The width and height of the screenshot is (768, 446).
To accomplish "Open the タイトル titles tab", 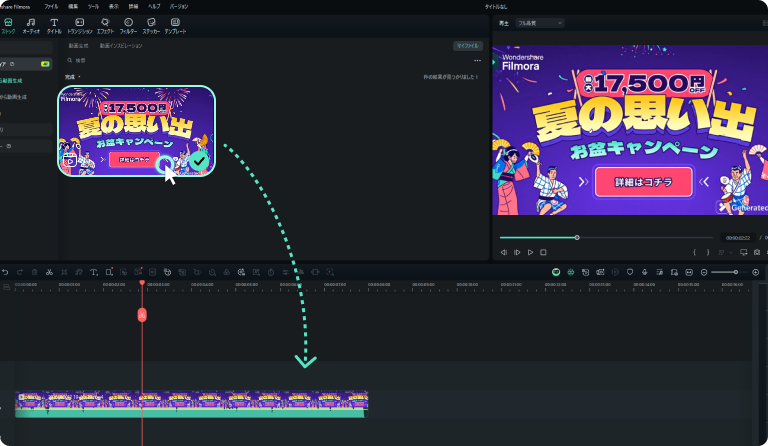I will pyautogui.click(x=54, y=25).
